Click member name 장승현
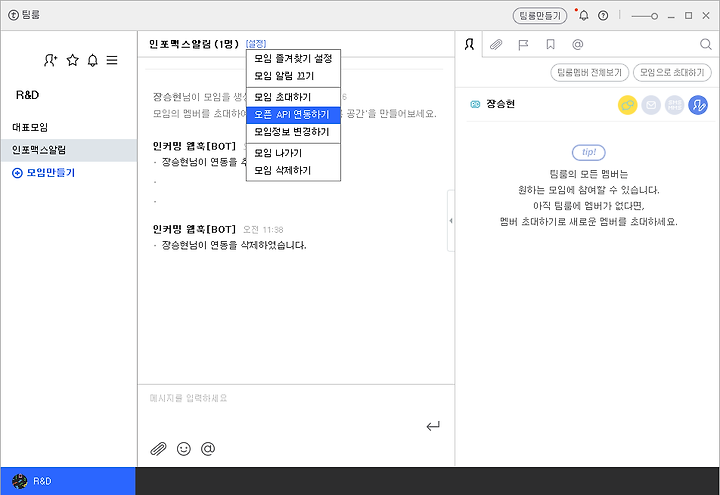 [x=501, y=104]
